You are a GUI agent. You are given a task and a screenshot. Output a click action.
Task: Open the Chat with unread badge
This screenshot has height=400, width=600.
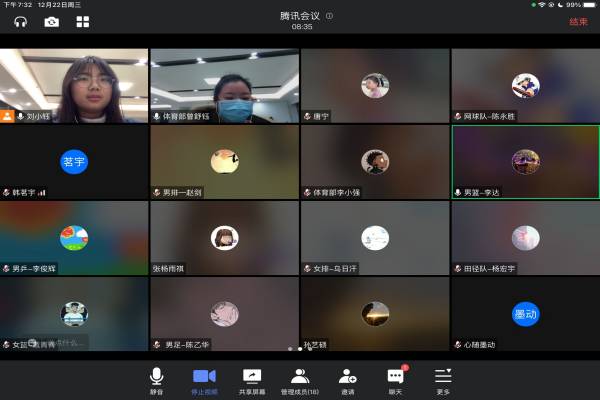click(x=395, y=378)
